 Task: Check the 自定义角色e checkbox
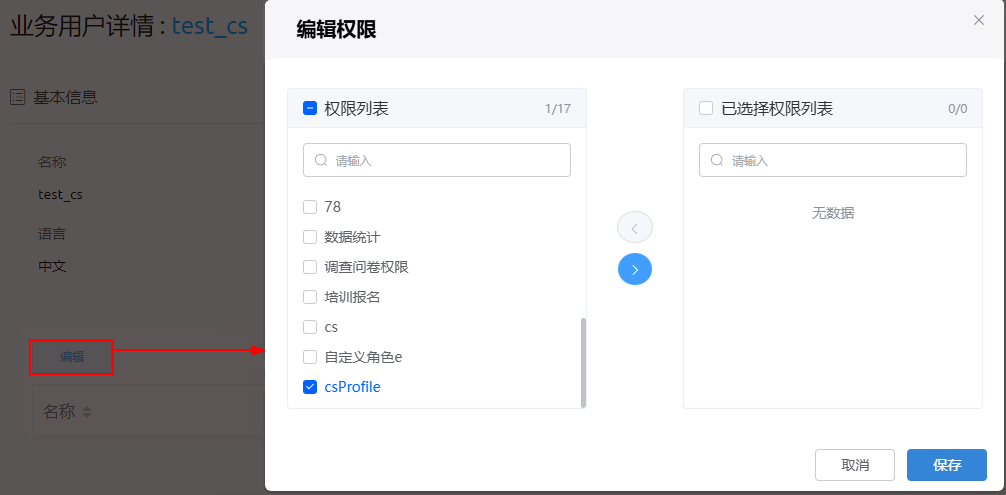(310, 357)
